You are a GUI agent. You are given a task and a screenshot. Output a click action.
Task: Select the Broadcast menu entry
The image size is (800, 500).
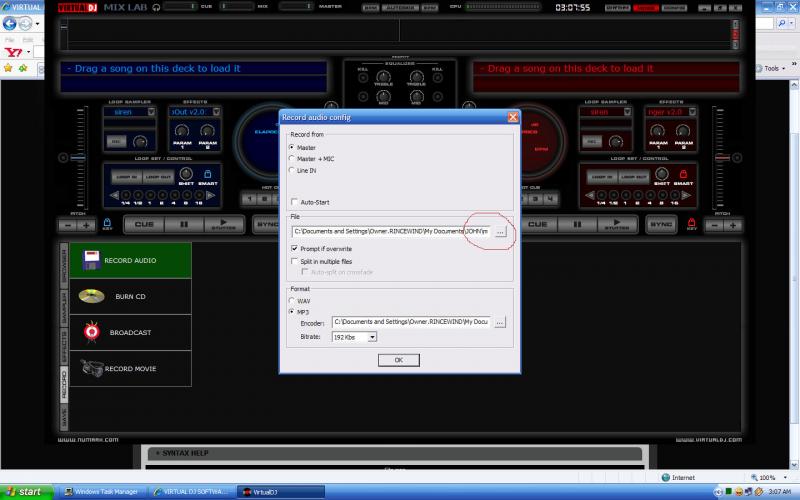131,333
